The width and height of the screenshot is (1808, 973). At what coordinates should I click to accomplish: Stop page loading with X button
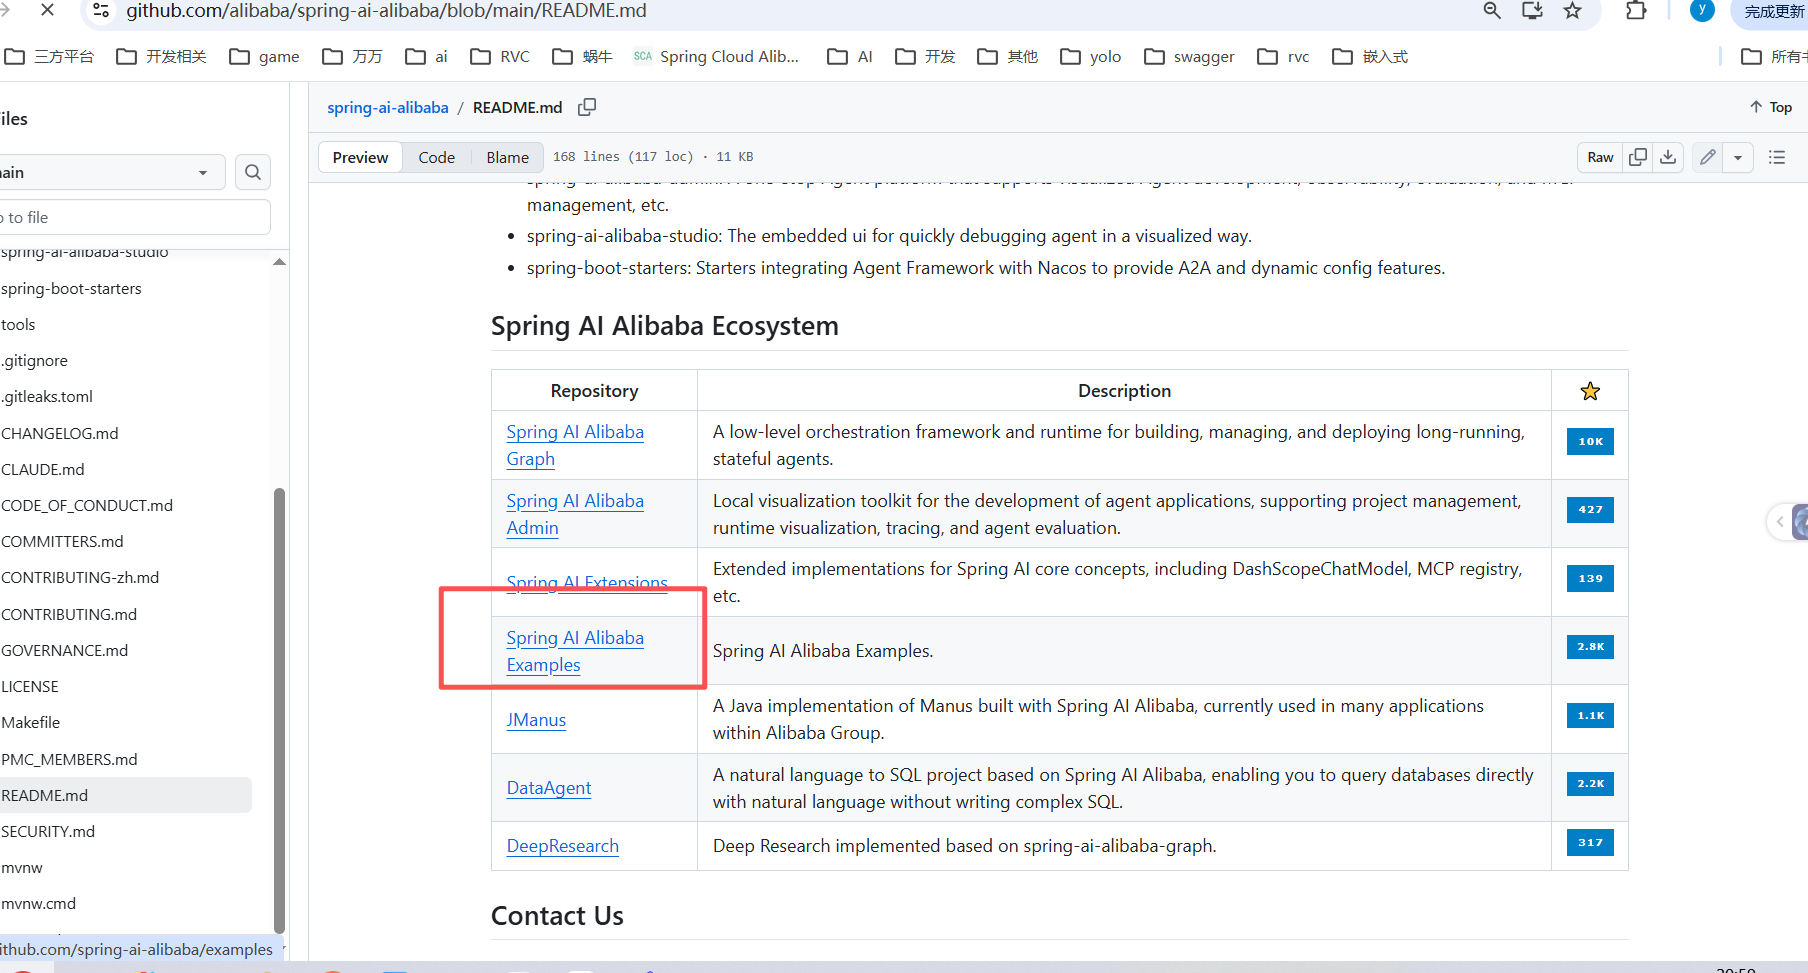point(47,10)
